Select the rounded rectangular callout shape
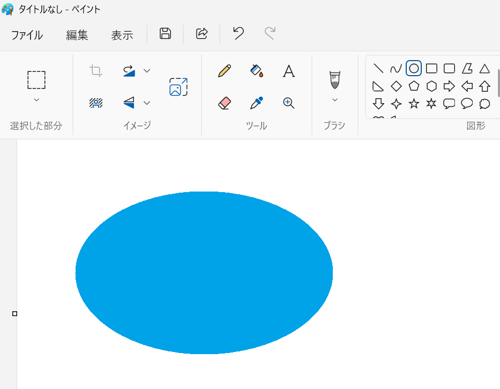The width and height of the screenshot is (500, 389). [x=449, y=104]
